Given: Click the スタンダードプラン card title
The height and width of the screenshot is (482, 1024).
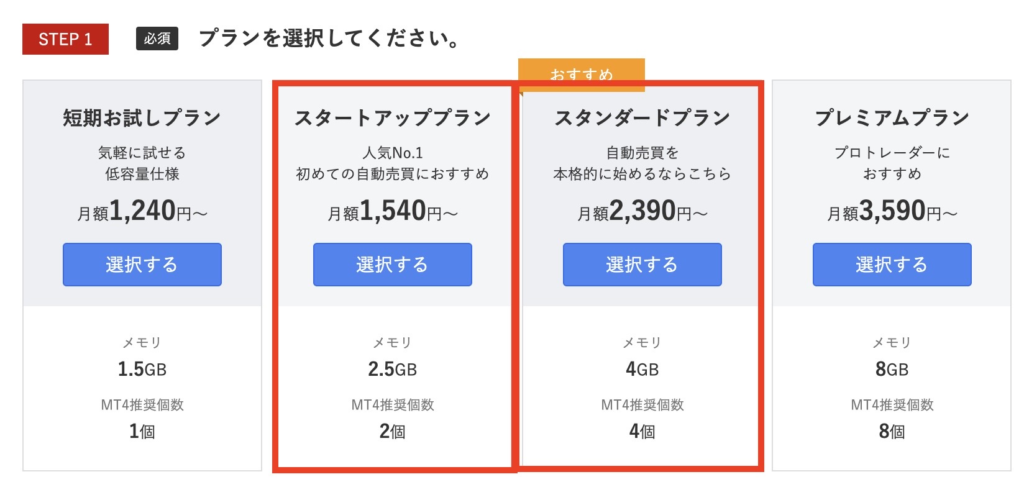Looking at the screenshot, I should 642,118.
